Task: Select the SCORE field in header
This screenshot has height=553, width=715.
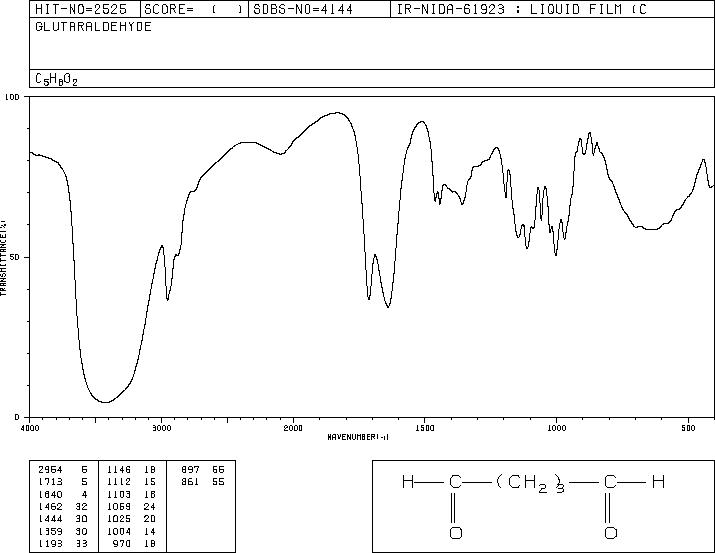Action: pyautogui.click(x=194, y=10)
